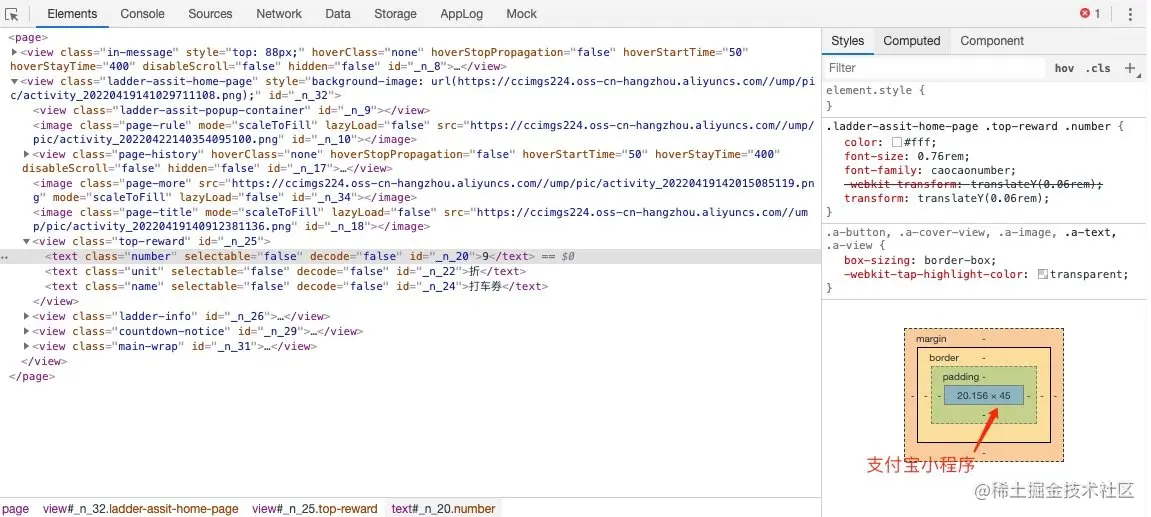The width and height of the screenshot is (1151, 517).
Task: Open the Network tab
Action: click(x=279, y=14)
